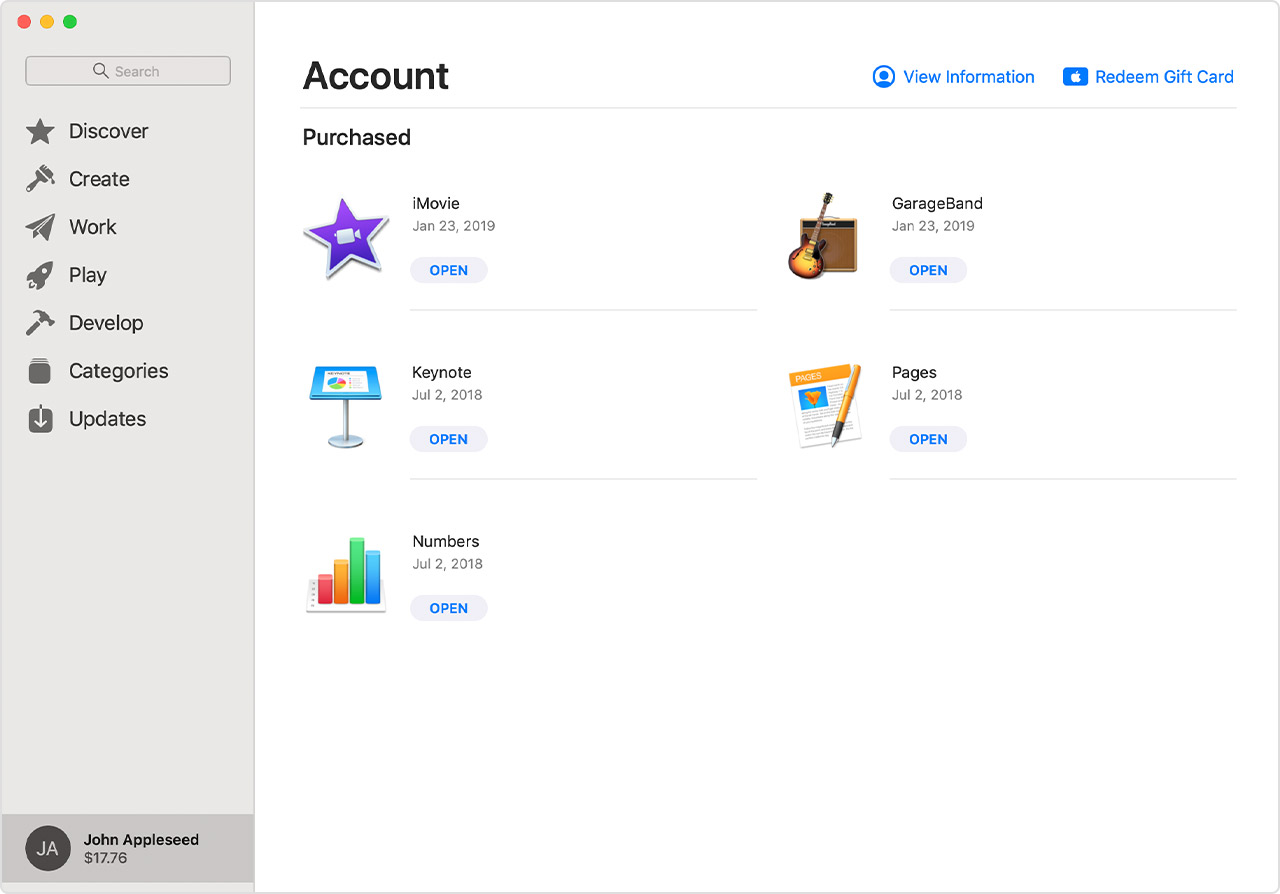1280x894 pixels.
Task: Click GarageBand's Jan 23, 2019 date
Action: tap(933, 226)
